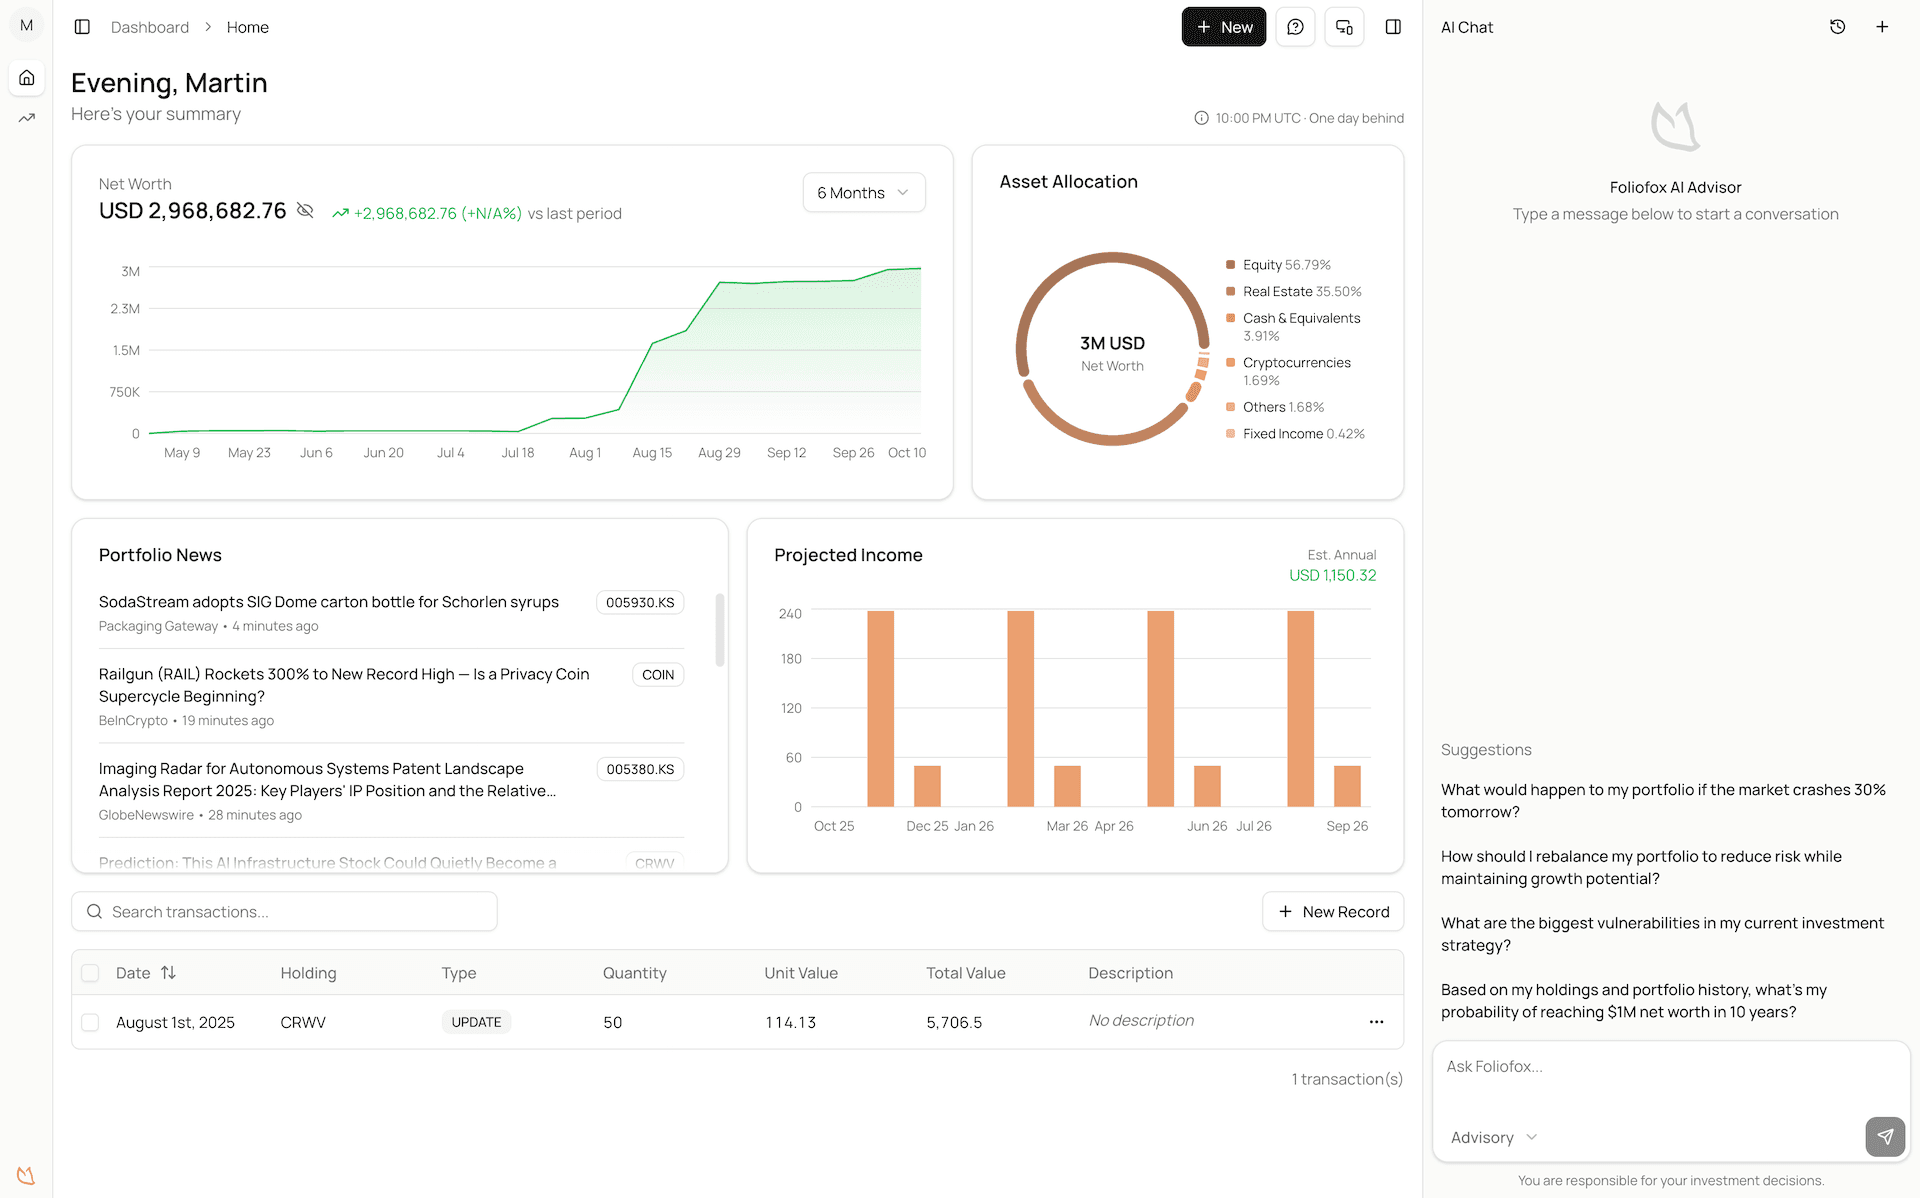1920x1198 pixels.
Task: Open the feedback chat bubble icon
Action: 1295,27
